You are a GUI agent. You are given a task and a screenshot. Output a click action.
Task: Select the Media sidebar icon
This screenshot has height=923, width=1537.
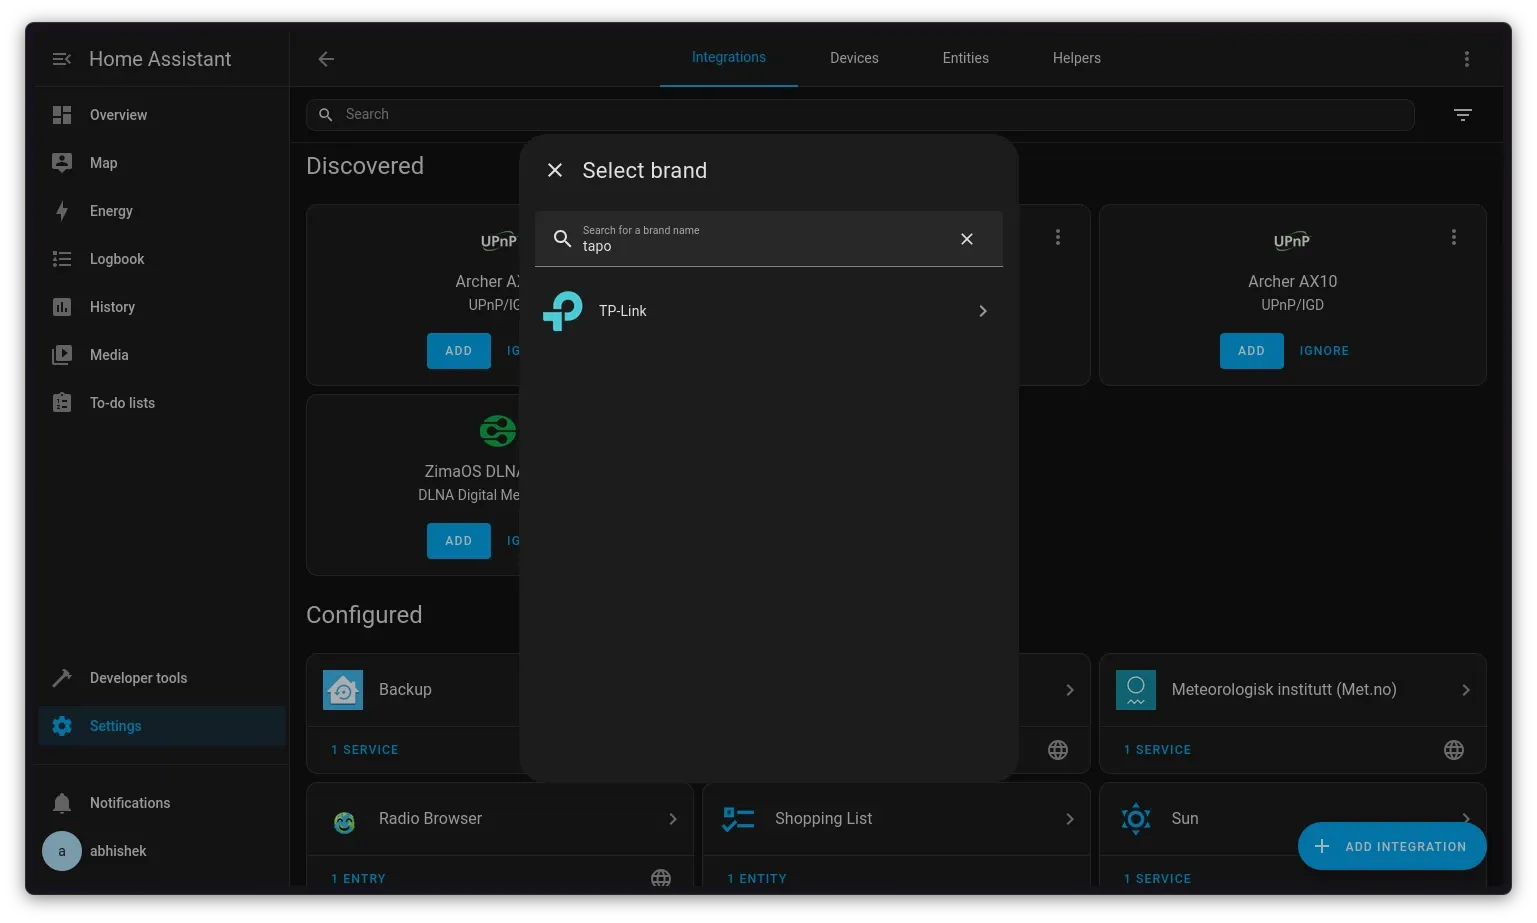(61, 355)
